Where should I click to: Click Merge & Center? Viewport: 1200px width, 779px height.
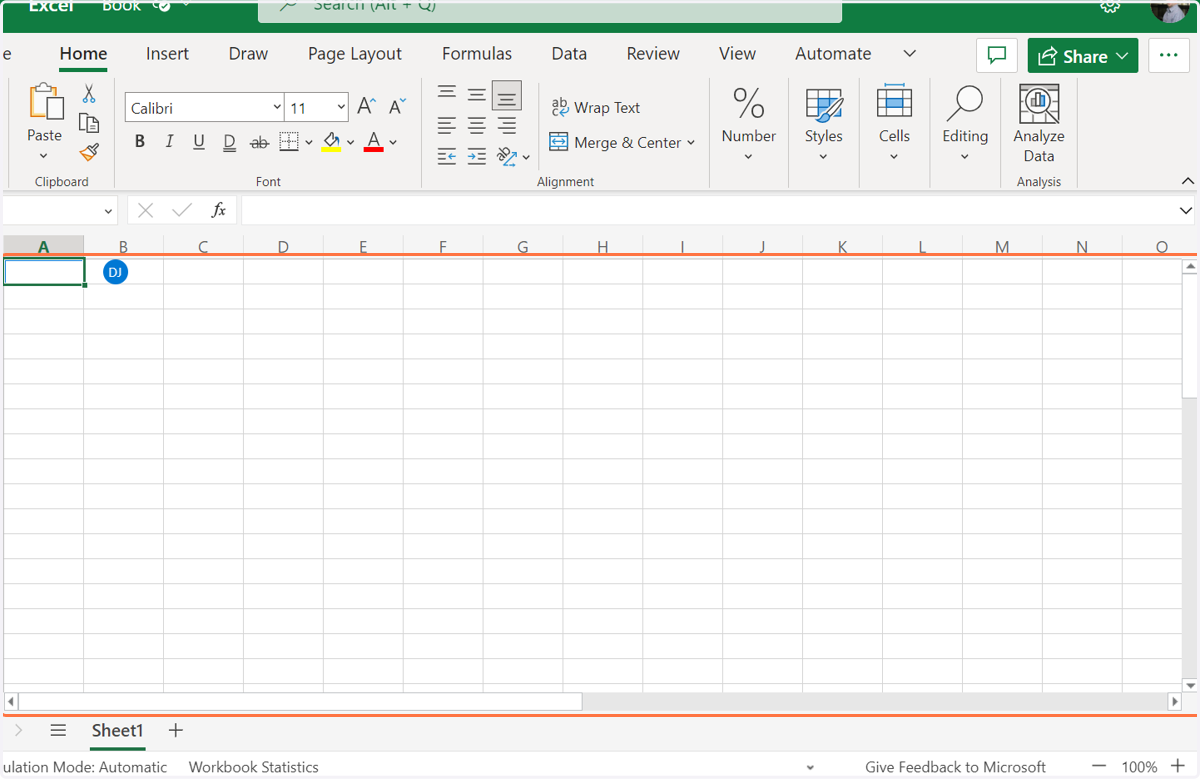point(616,143)
